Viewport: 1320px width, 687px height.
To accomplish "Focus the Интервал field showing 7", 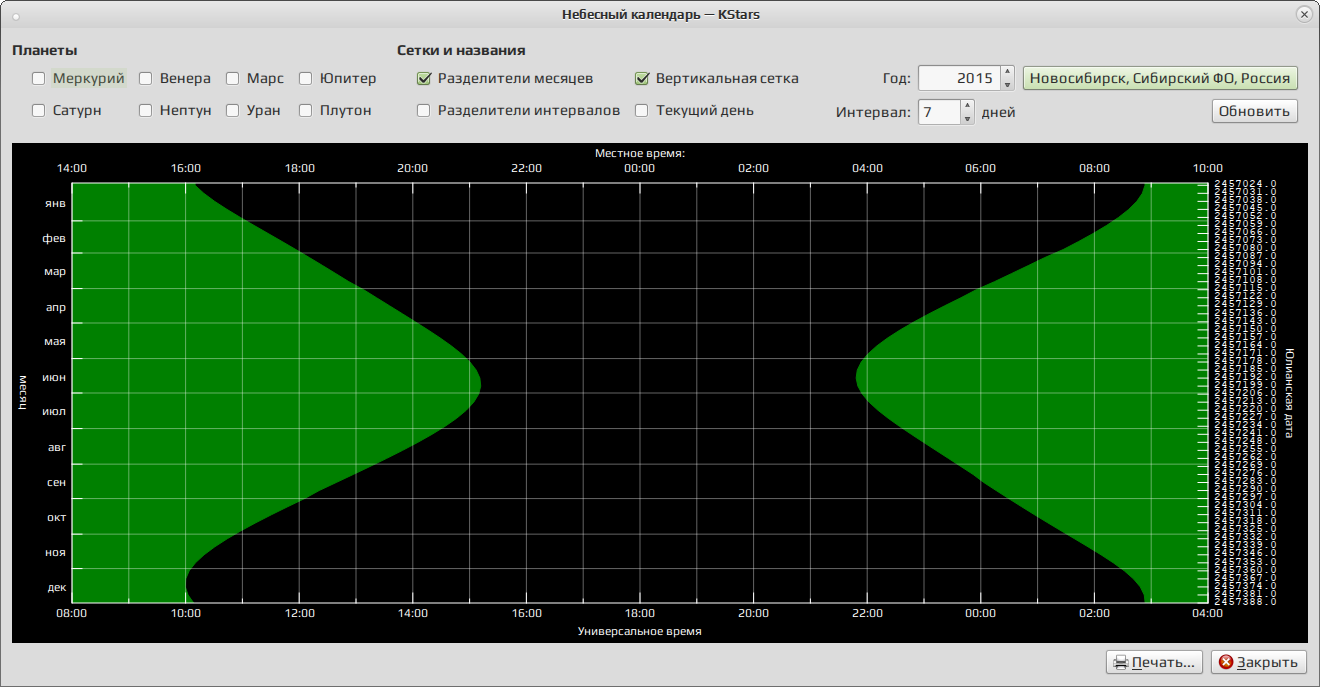I will click(x=939, y=112).
